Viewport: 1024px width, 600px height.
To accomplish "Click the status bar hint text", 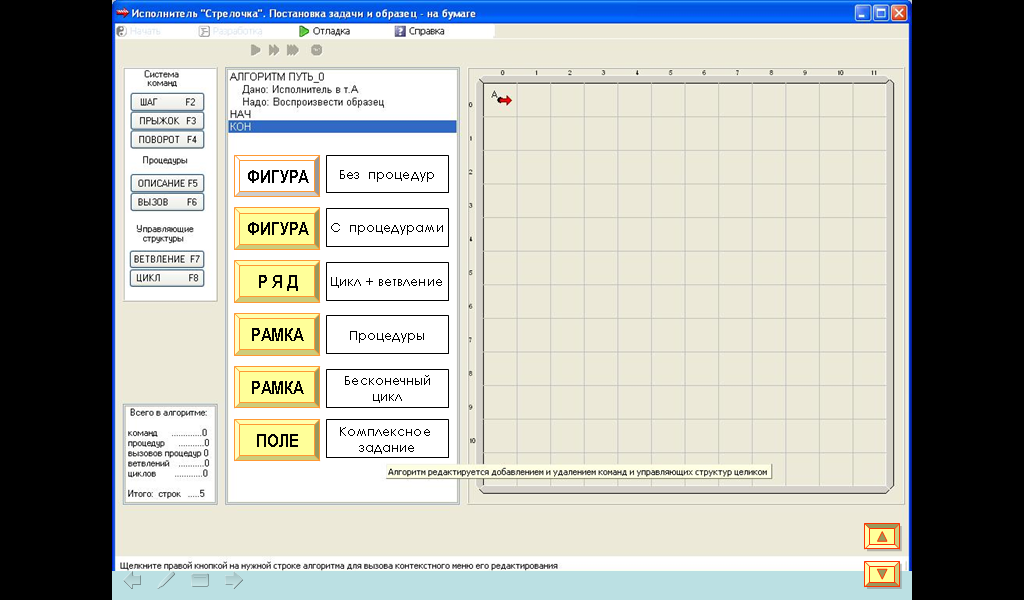I will point(338,565).
